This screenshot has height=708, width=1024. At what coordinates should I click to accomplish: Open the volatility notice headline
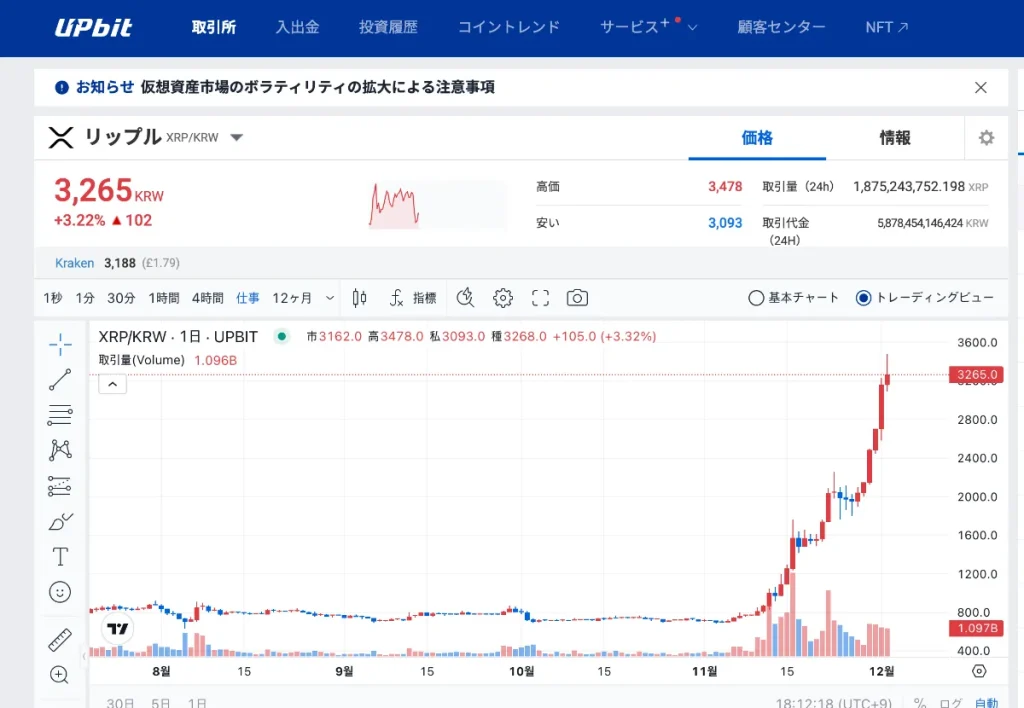pyautogui.click(x=317, y=88)
